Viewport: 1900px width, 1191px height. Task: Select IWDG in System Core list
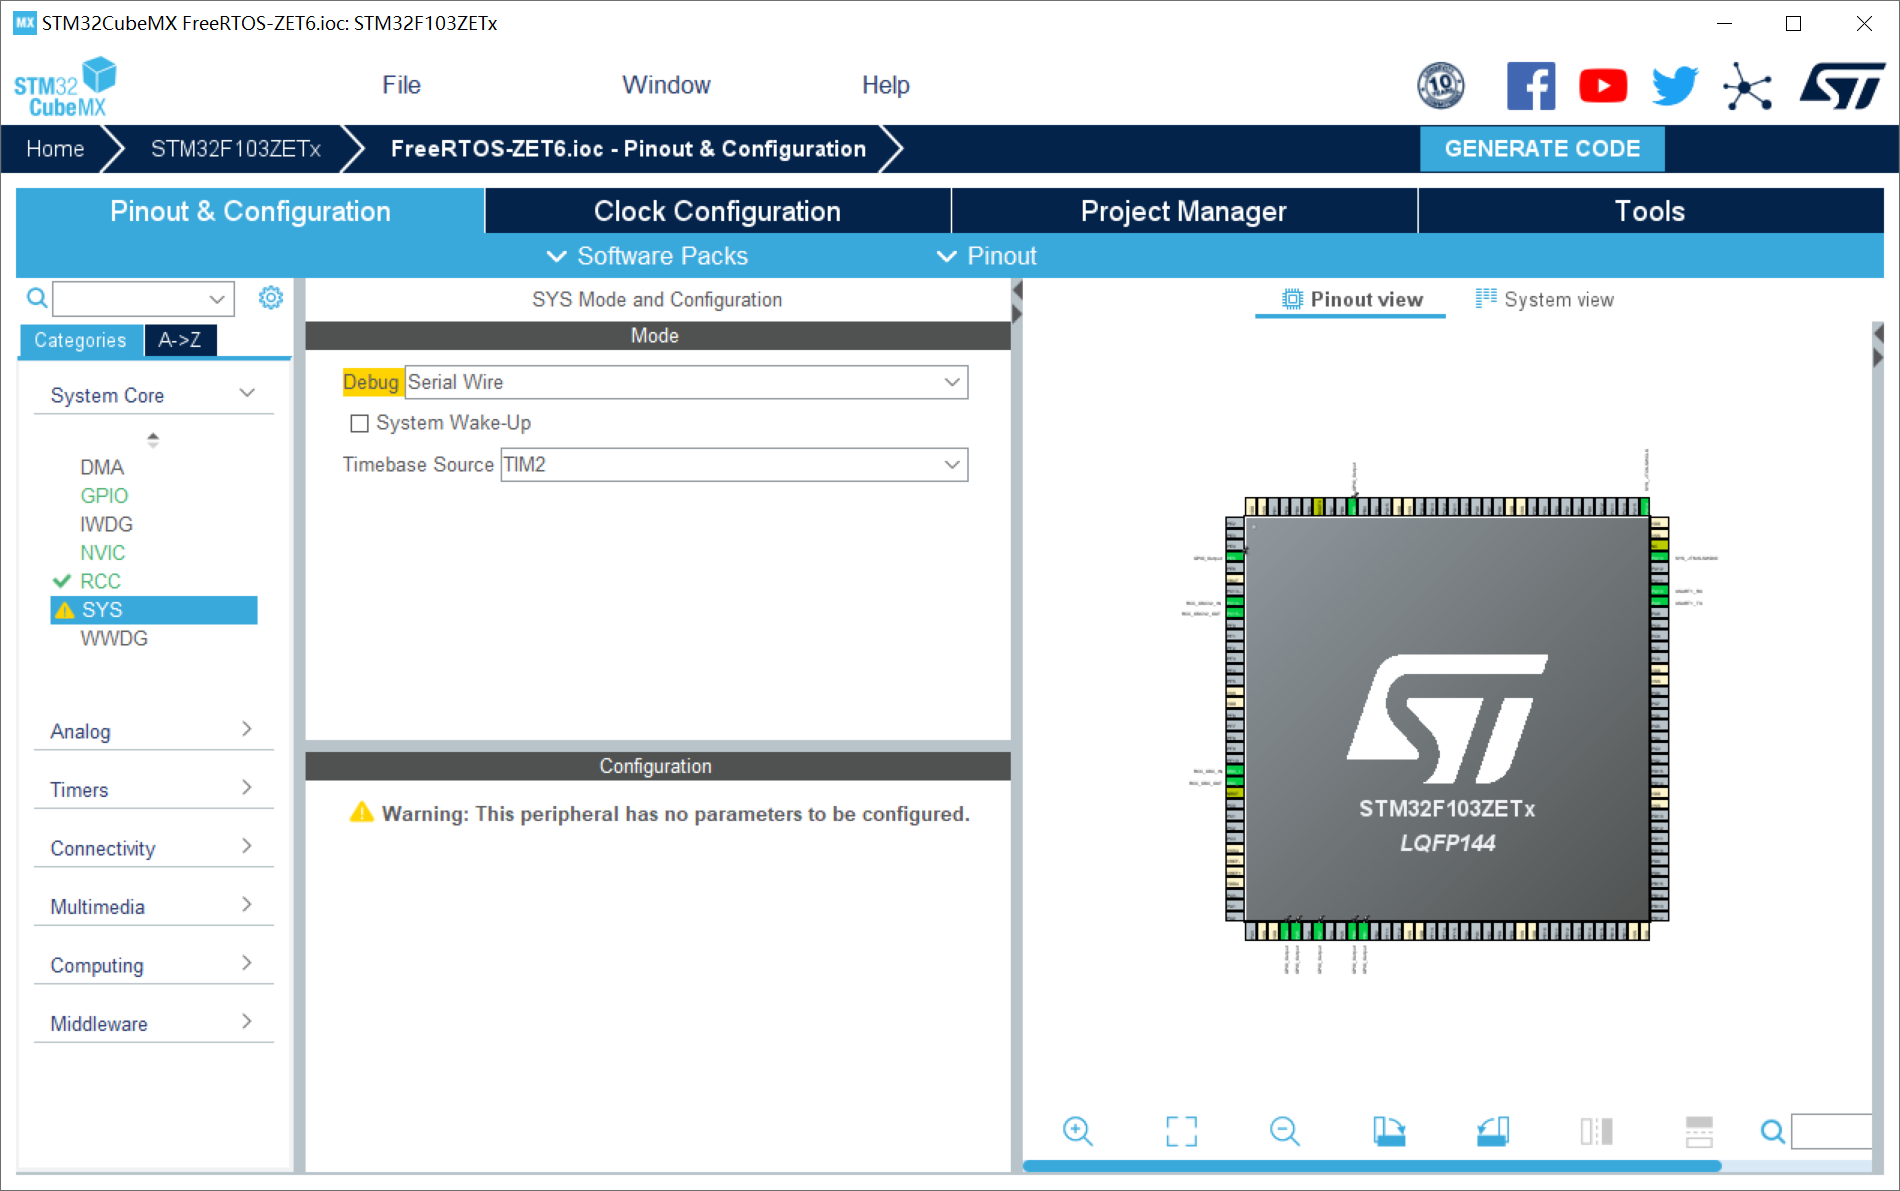pyautogui.click(x=106, y=524)
